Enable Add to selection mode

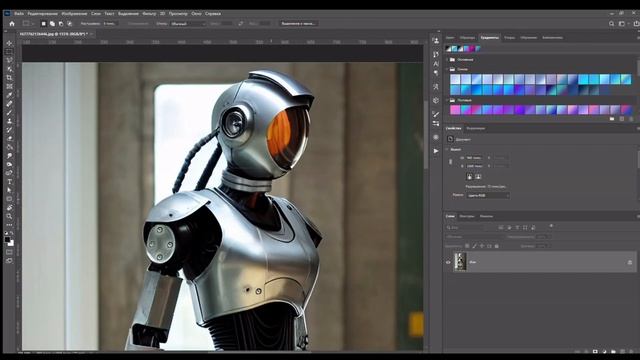point(52,24)
